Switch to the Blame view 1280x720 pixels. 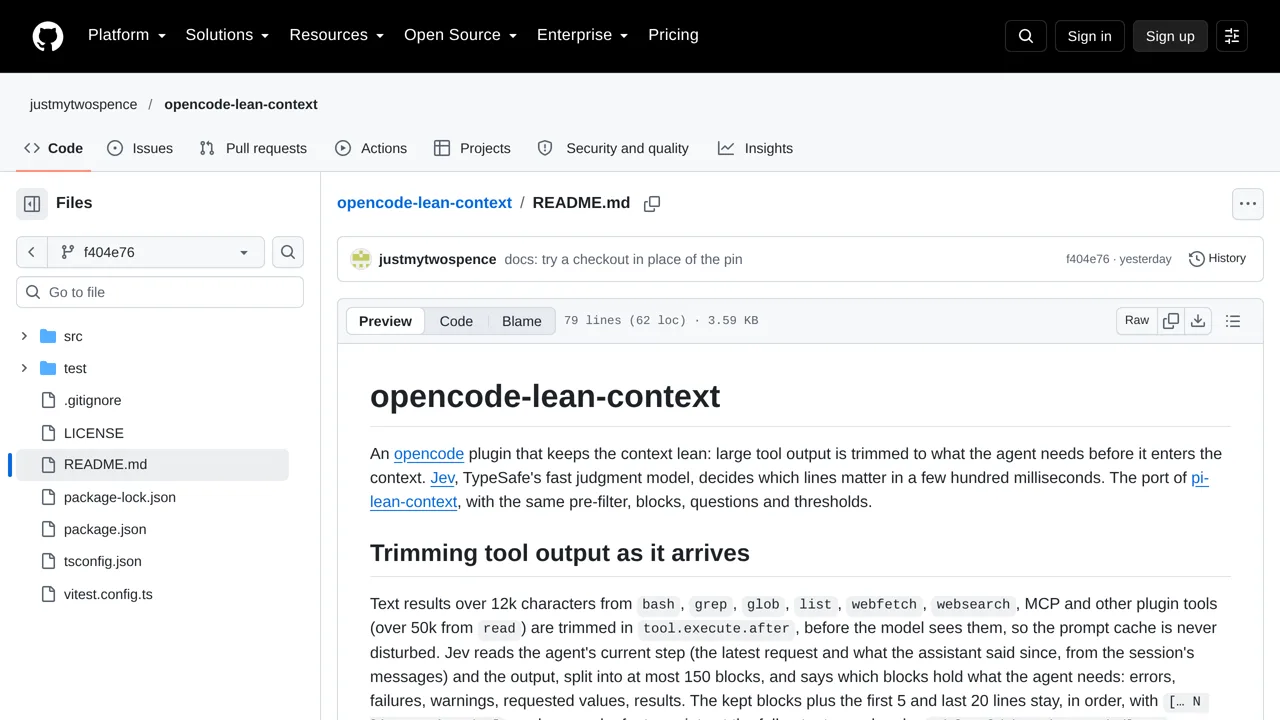pos(522,321)
